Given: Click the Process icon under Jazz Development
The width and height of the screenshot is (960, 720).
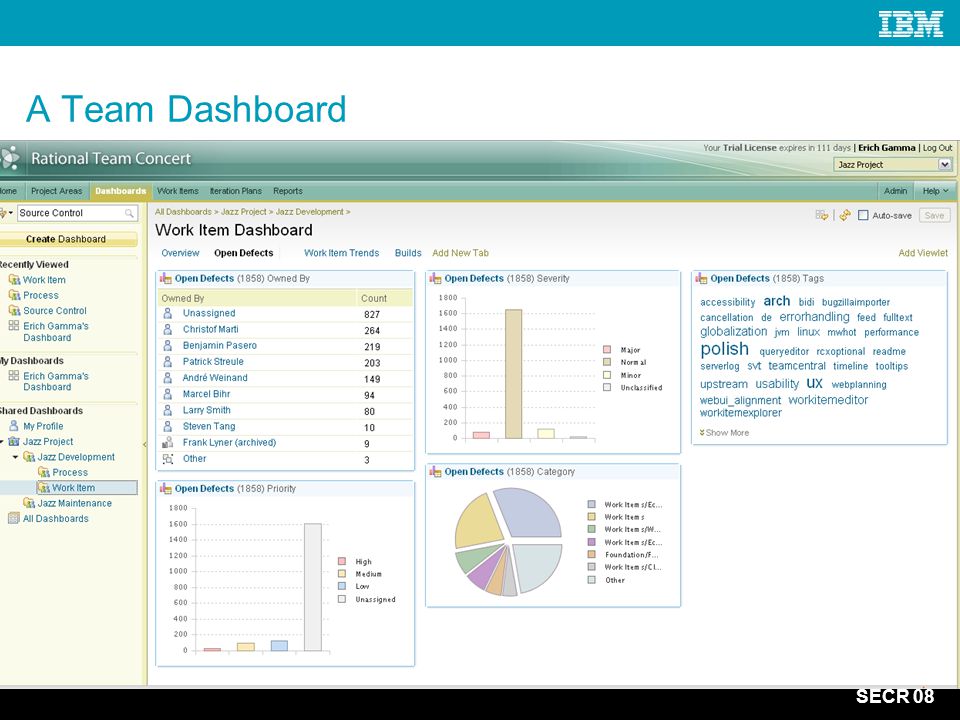Looking at the screenshot, I should [x=43, y=472].
